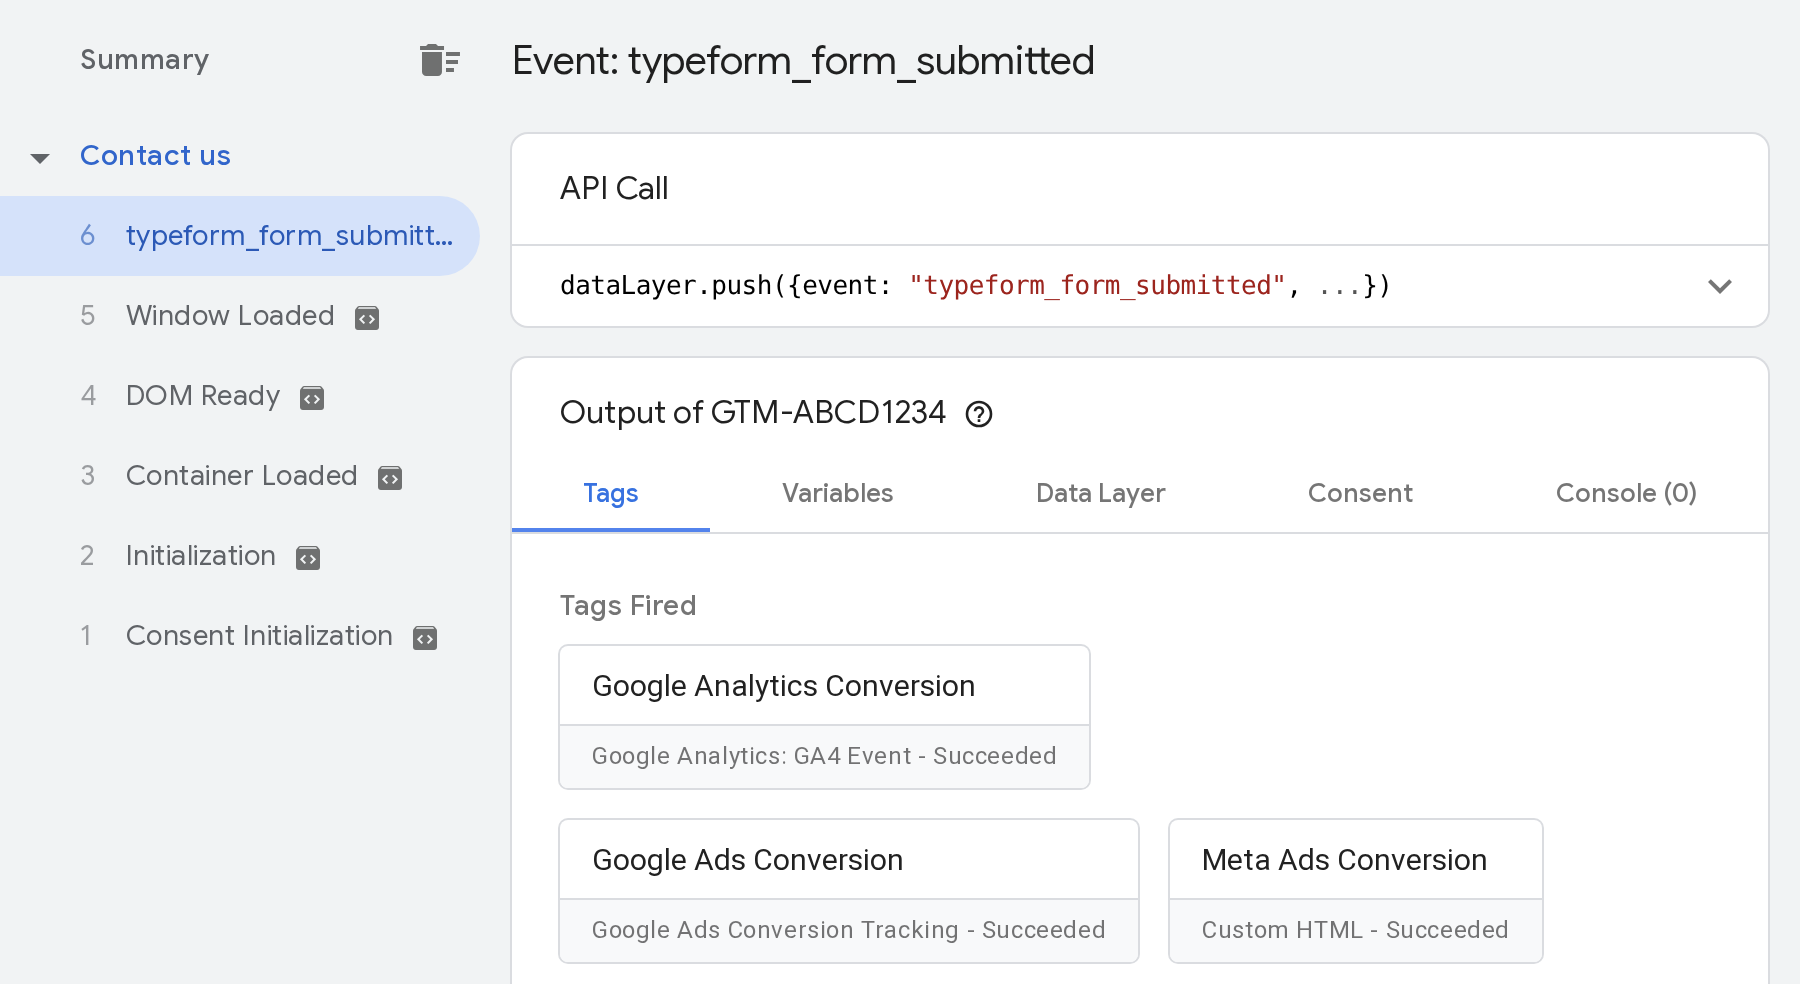The image size is (1800, 984).
Task: Select the typeform_form_submitted event
Action: pos(240,236)
